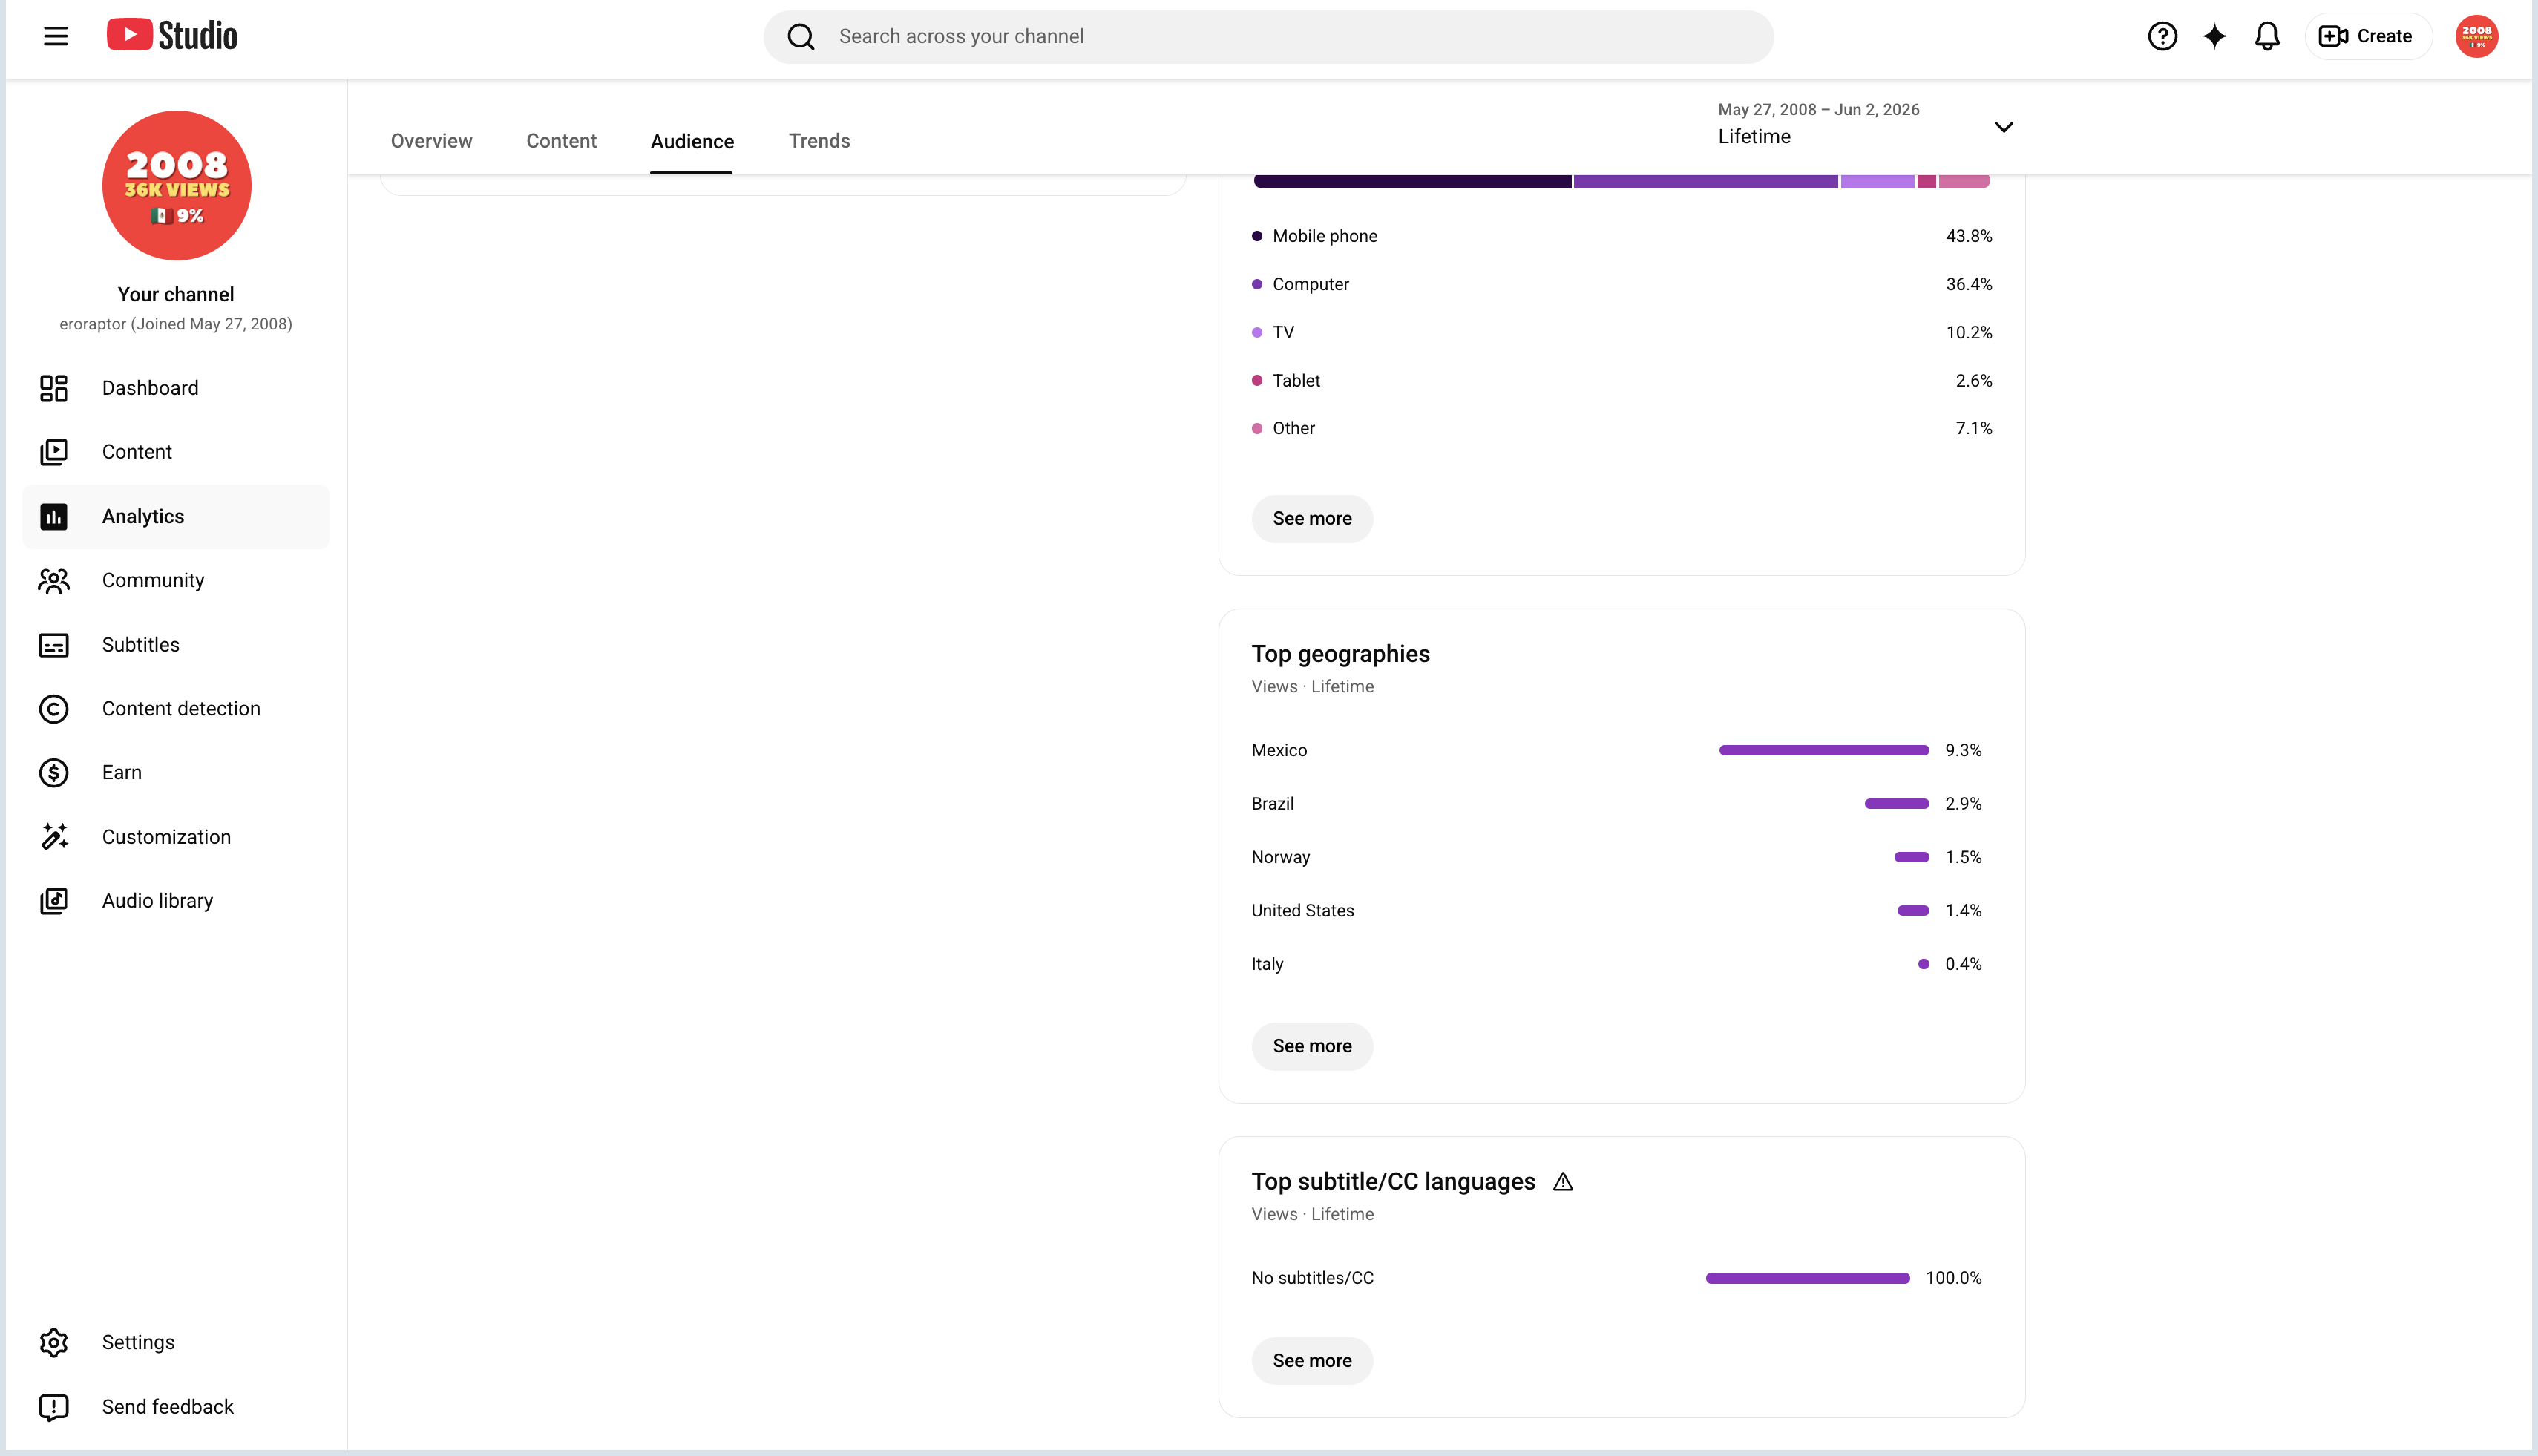Click the Your channel label
The width and height of the screenshot is (2538, 1456).
point(176,294)
